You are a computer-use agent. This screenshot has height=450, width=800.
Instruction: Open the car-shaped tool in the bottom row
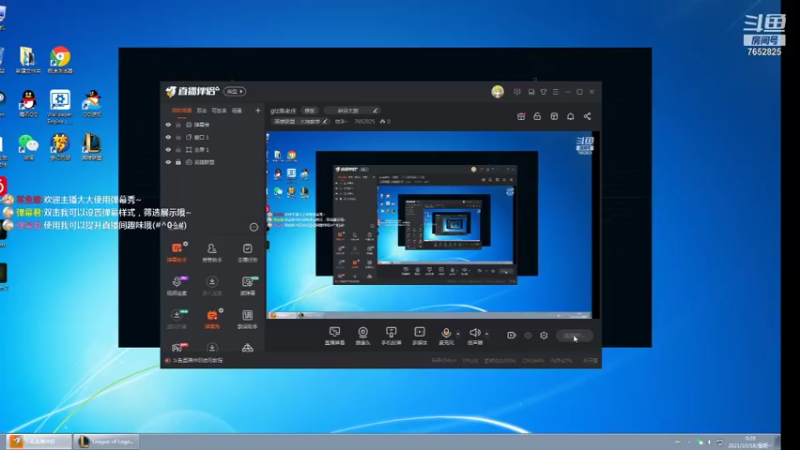tap(247, 348)
